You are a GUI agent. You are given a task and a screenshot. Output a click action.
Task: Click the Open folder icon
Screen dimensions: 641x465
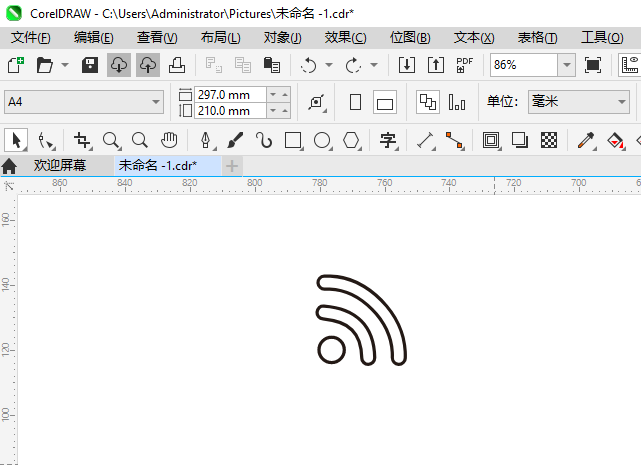[45, 65]
